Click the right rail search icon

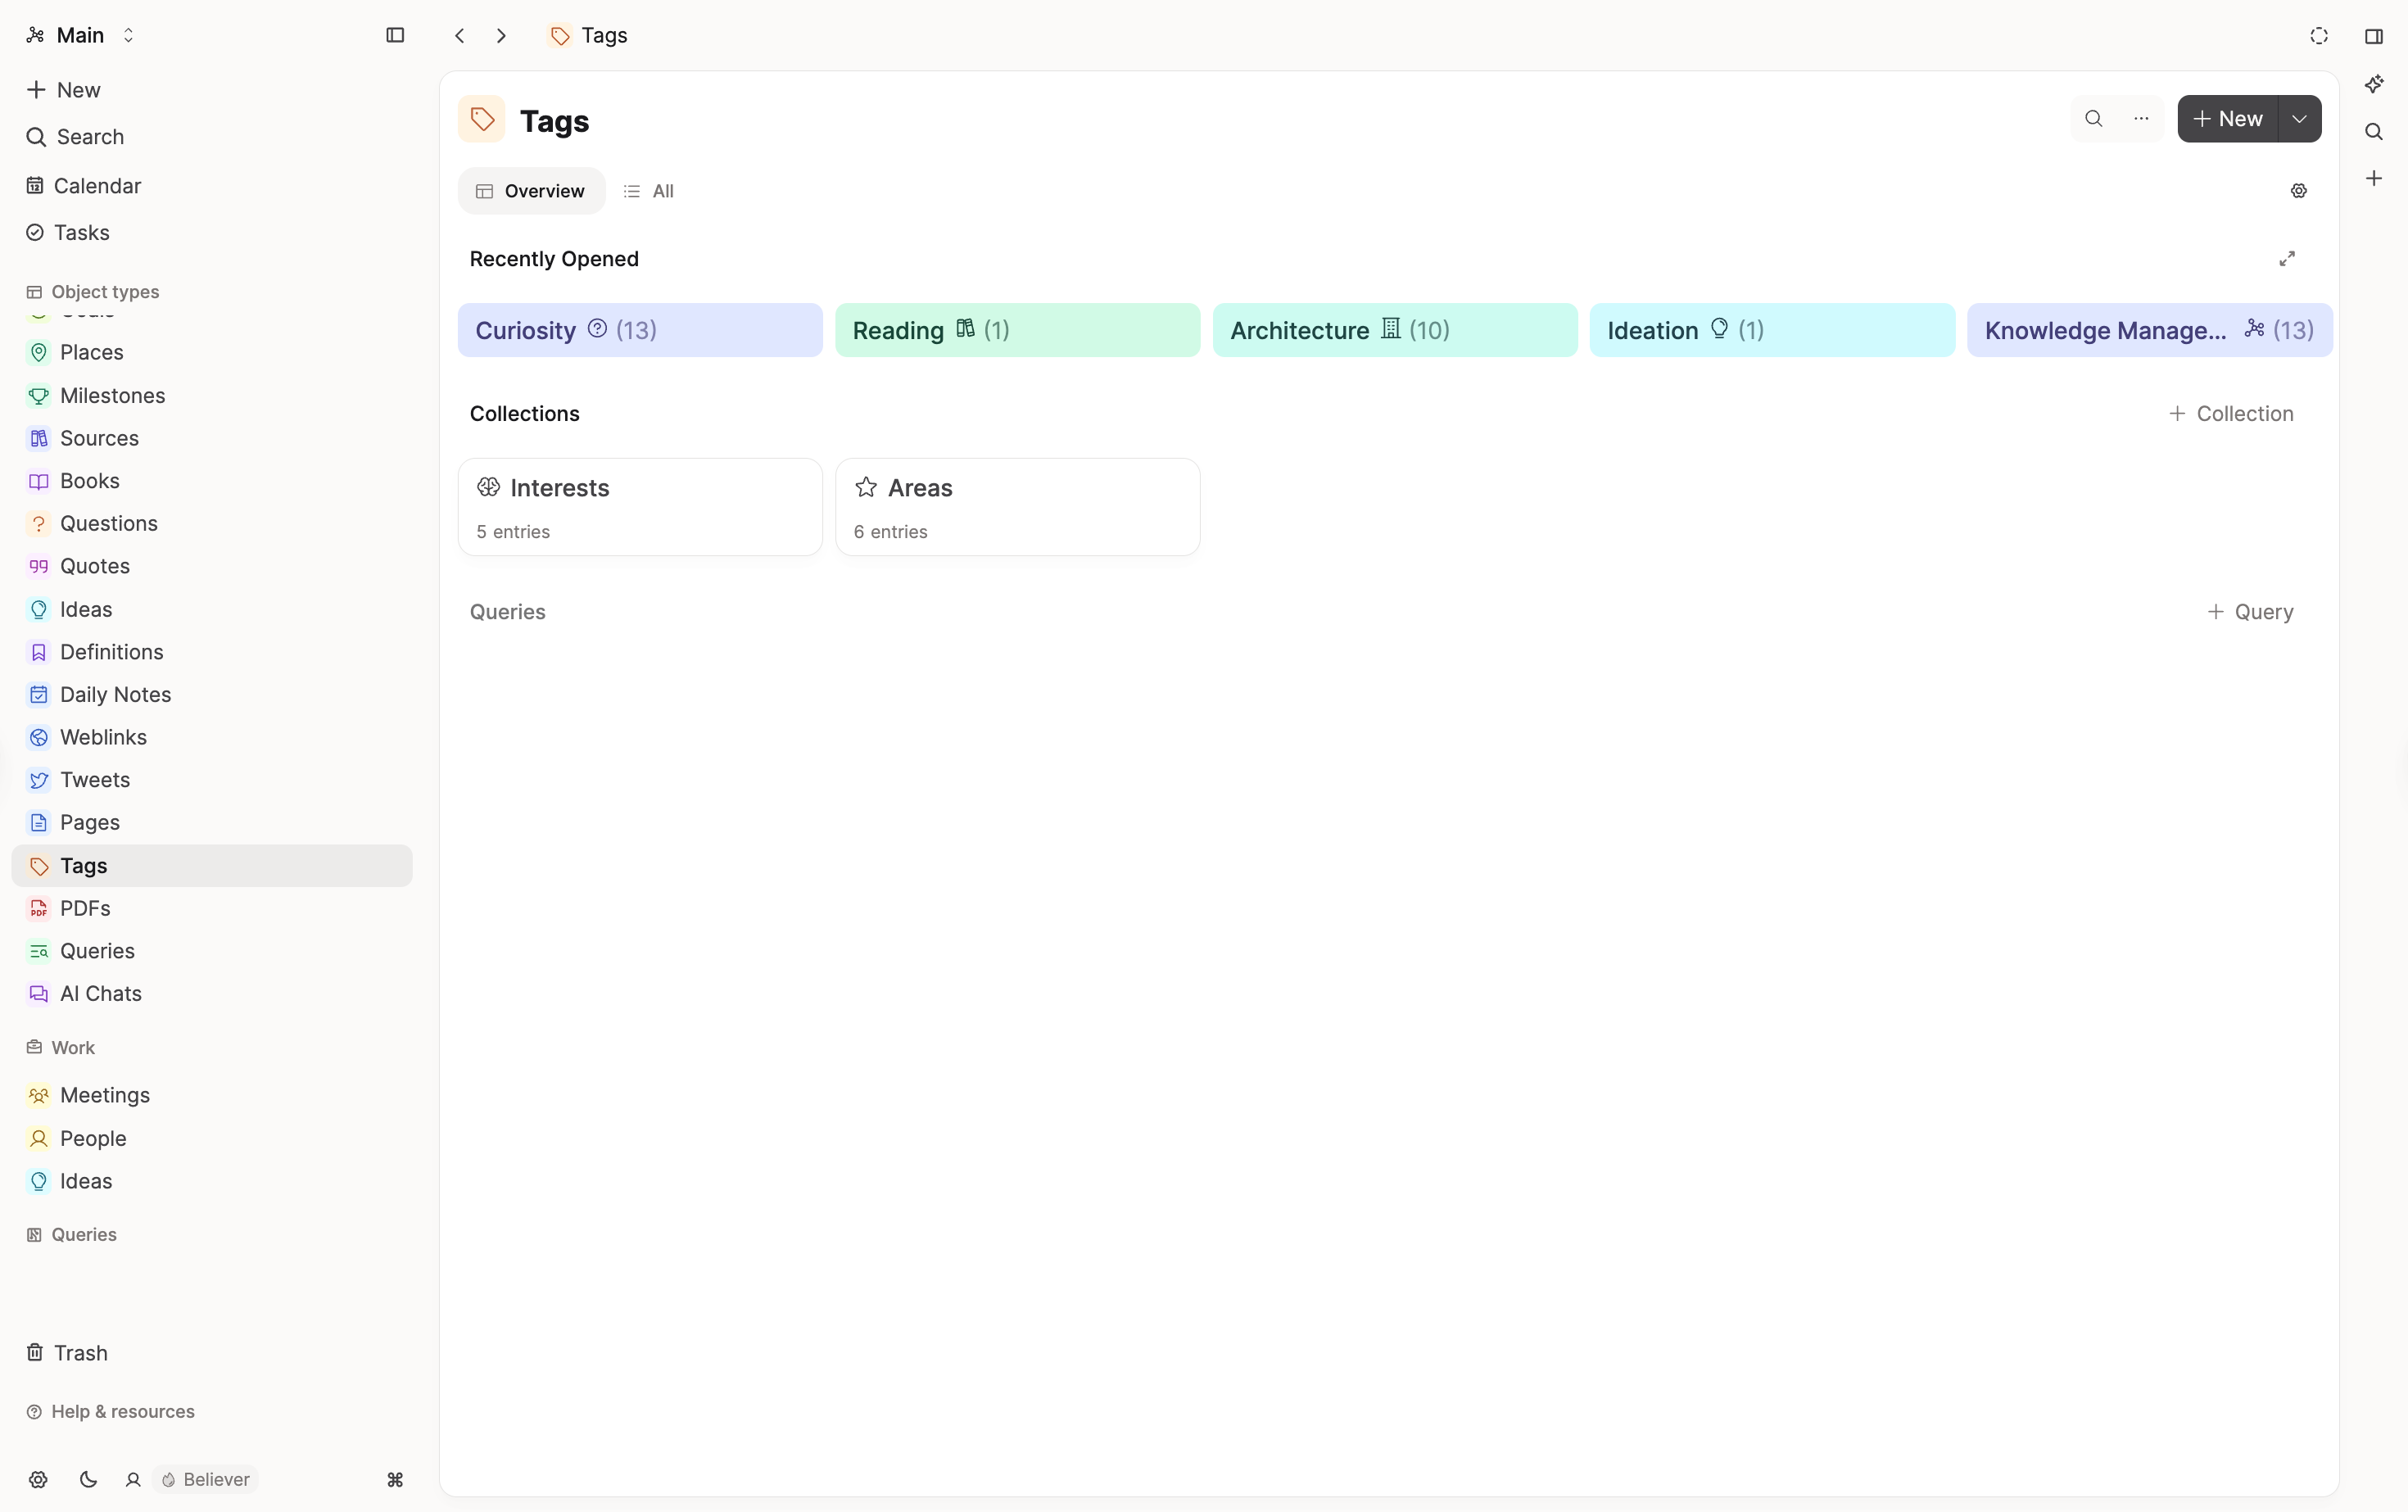coord(2374,132)
